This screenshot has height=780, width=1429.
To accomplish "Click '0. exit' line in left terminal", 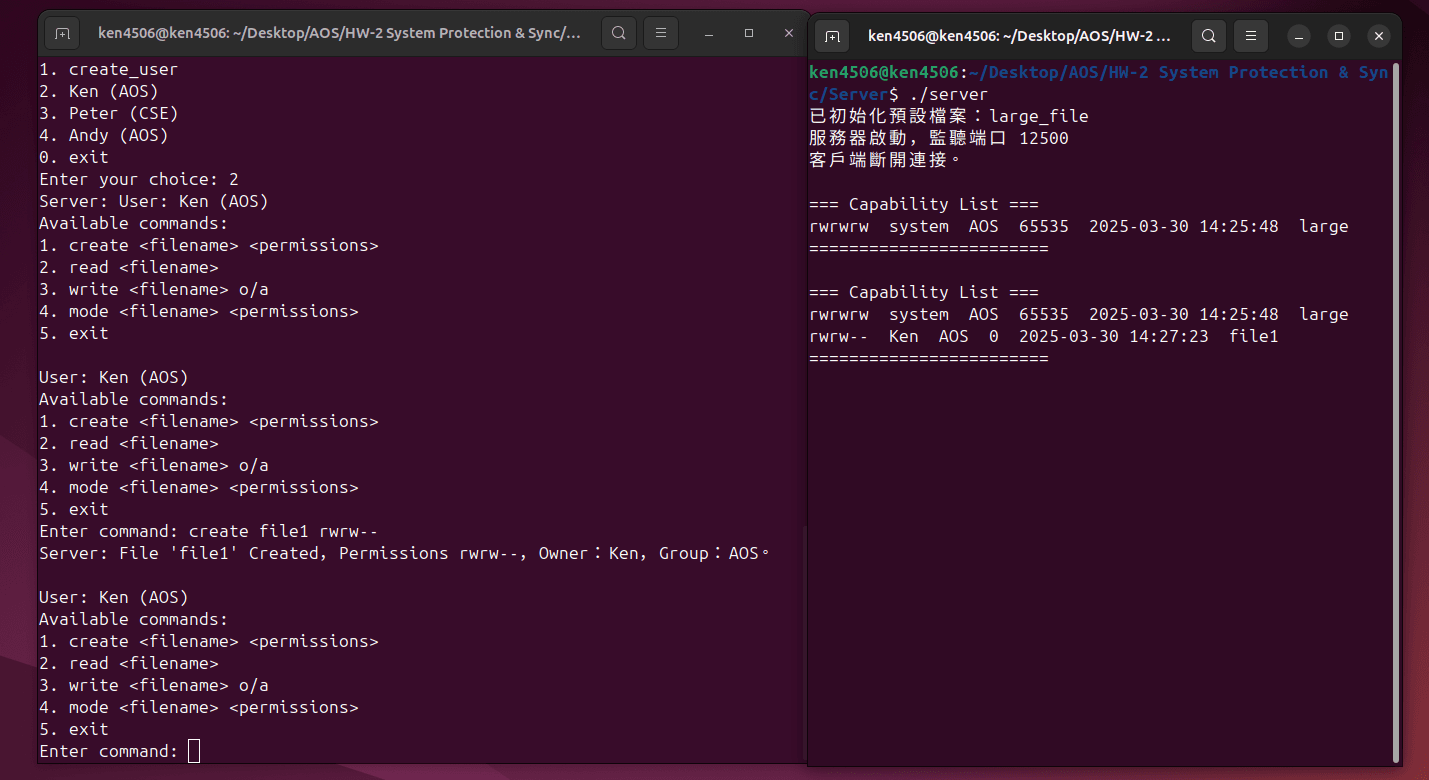I will [x=74, y=158].
